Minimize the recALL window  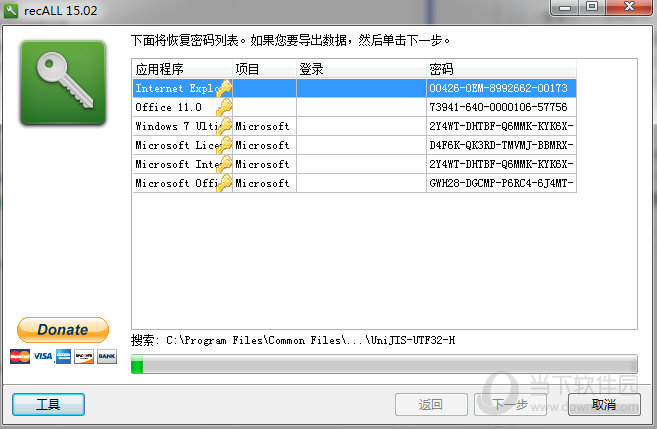565,8
